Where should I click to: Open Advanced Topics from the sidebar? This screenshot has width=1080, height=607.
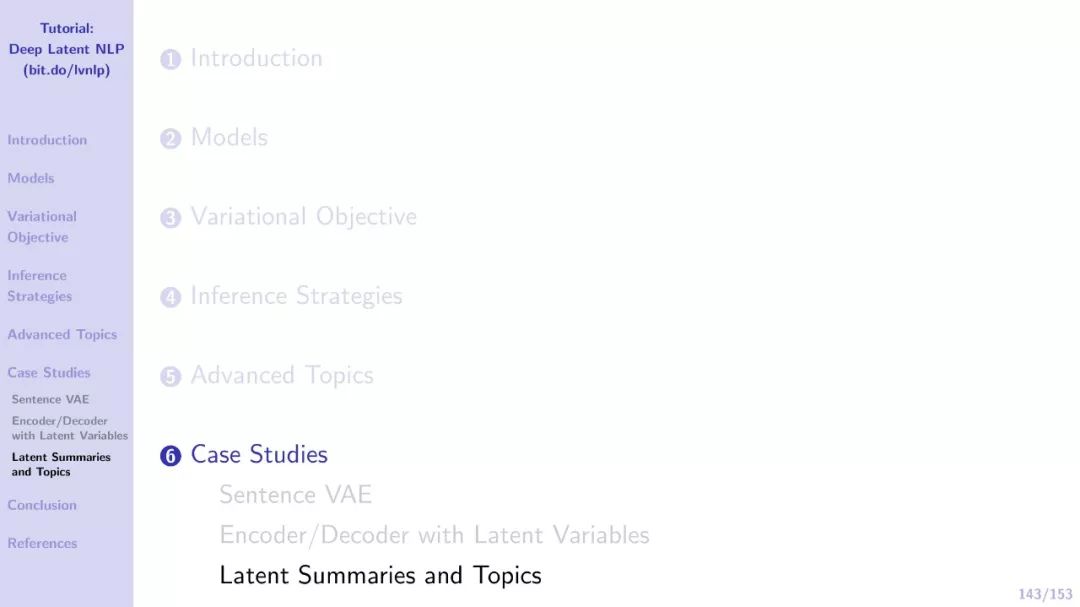click(x=62, y=334)
